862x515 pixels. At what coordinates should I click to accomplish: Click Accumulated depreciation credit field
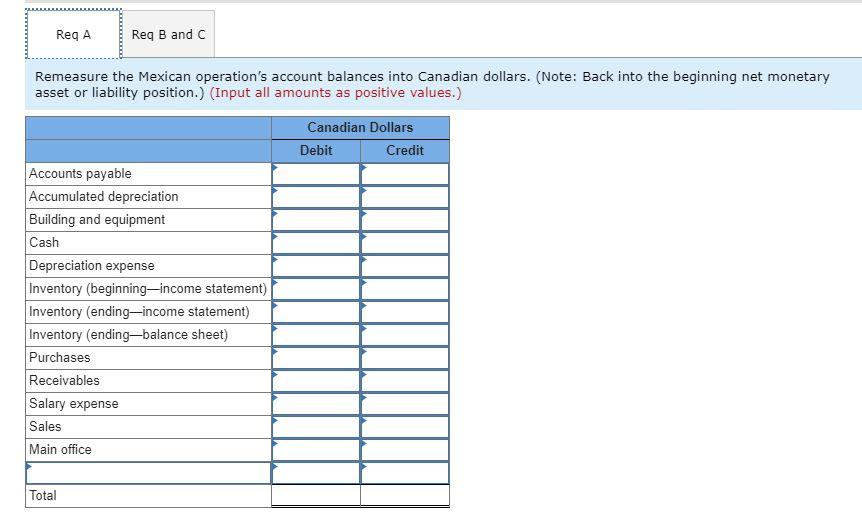[405, 197]
